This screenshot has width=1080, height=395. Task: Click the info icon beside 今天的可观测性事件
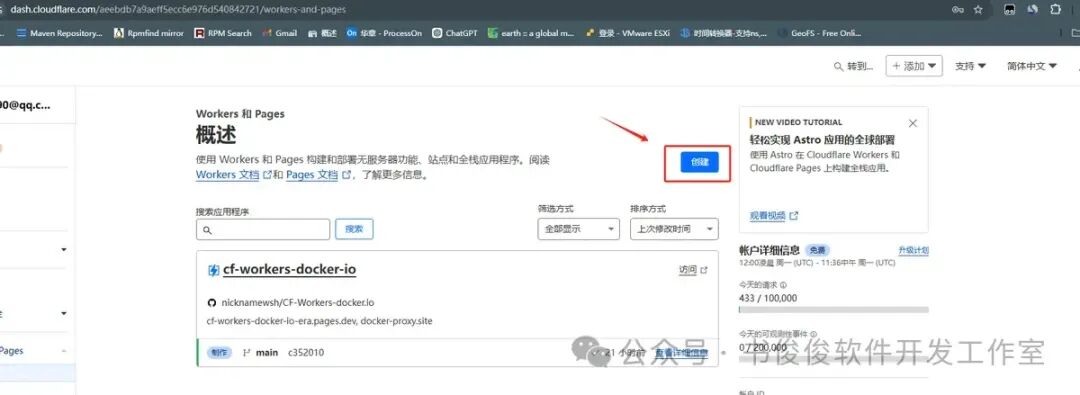(813, 334)
